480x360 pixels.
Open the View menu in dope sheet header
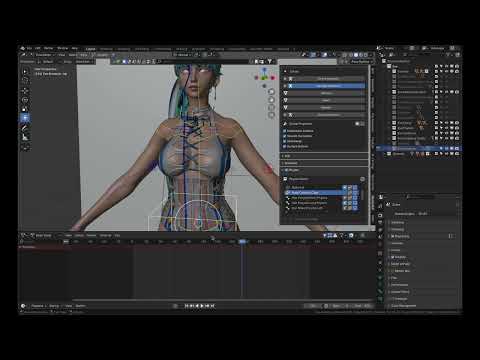(x=68, y=235)
